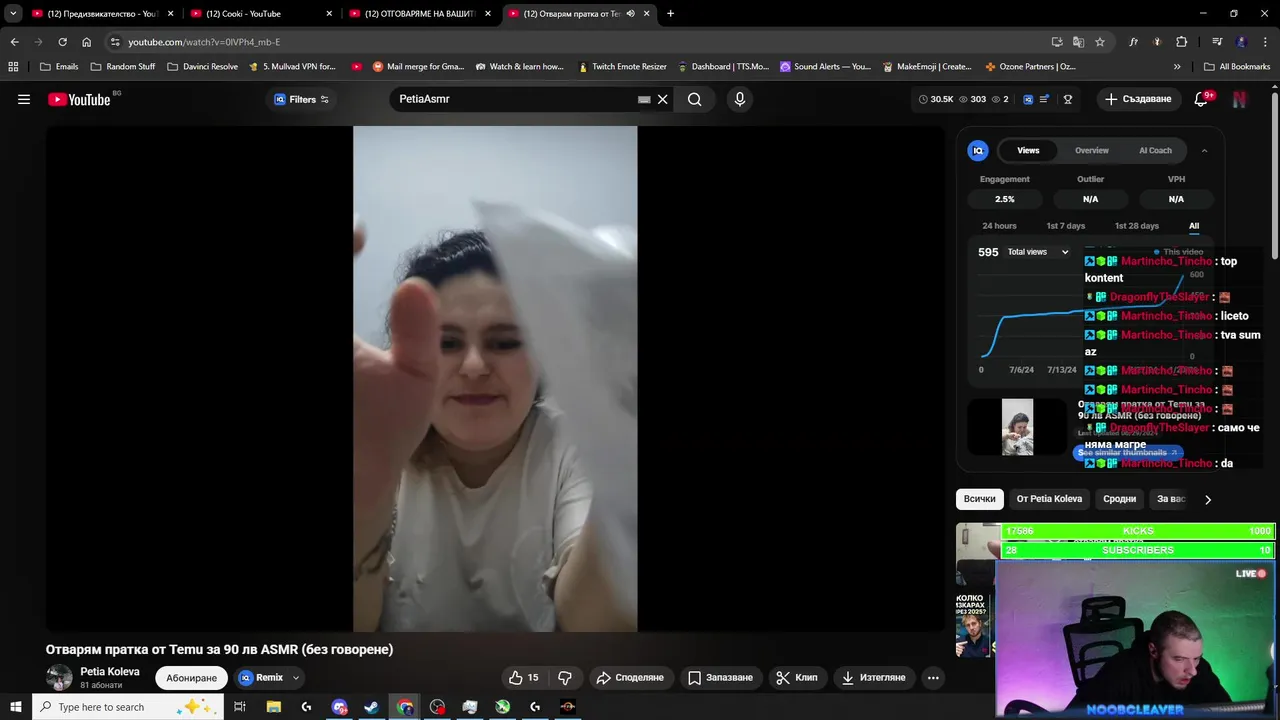Open the Създаване create button
Screen dimensions: 1280x720
(x=1138, y=99)
